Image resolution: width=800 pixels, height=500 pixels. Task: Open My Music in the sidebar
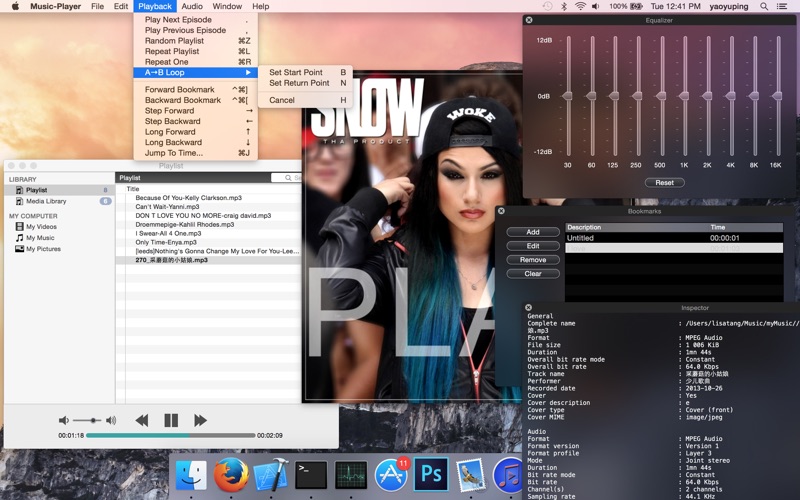click(x=40, y=238)
